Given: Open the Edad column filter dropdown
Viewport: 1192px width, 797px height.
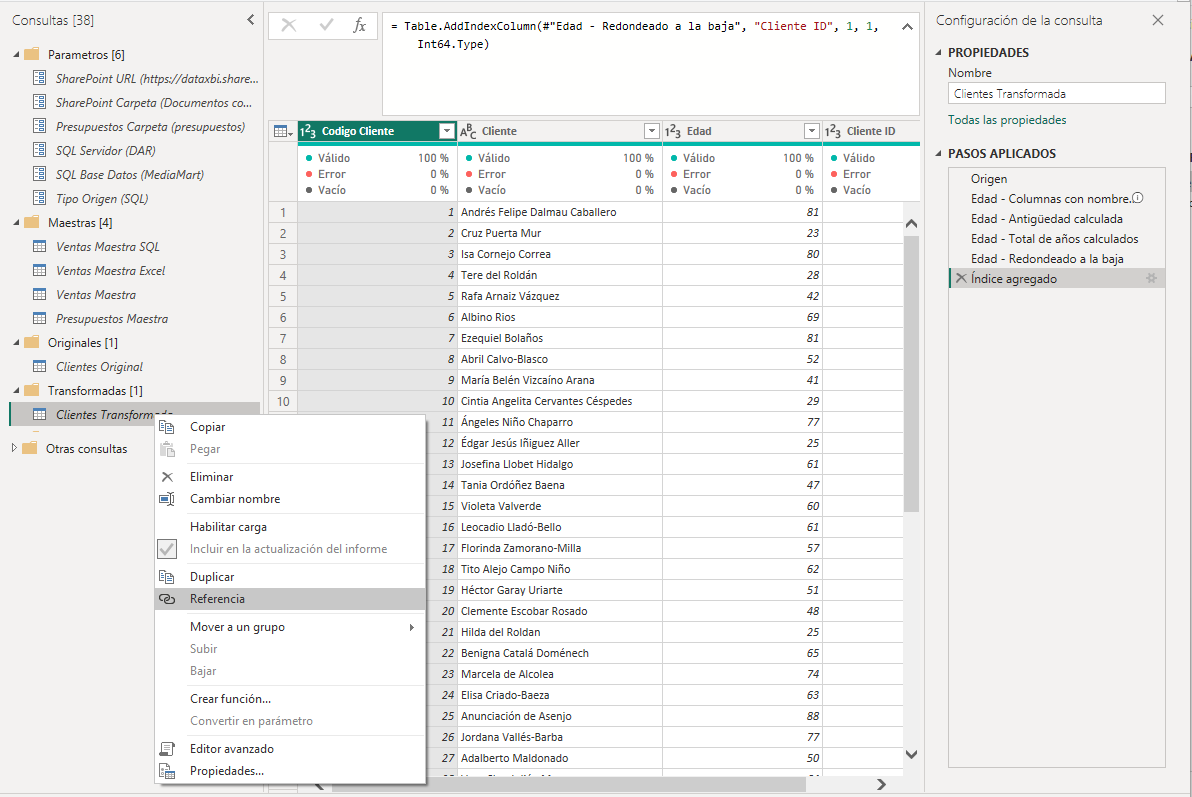Looking at the screenshot, I should [x=812, y=132].
